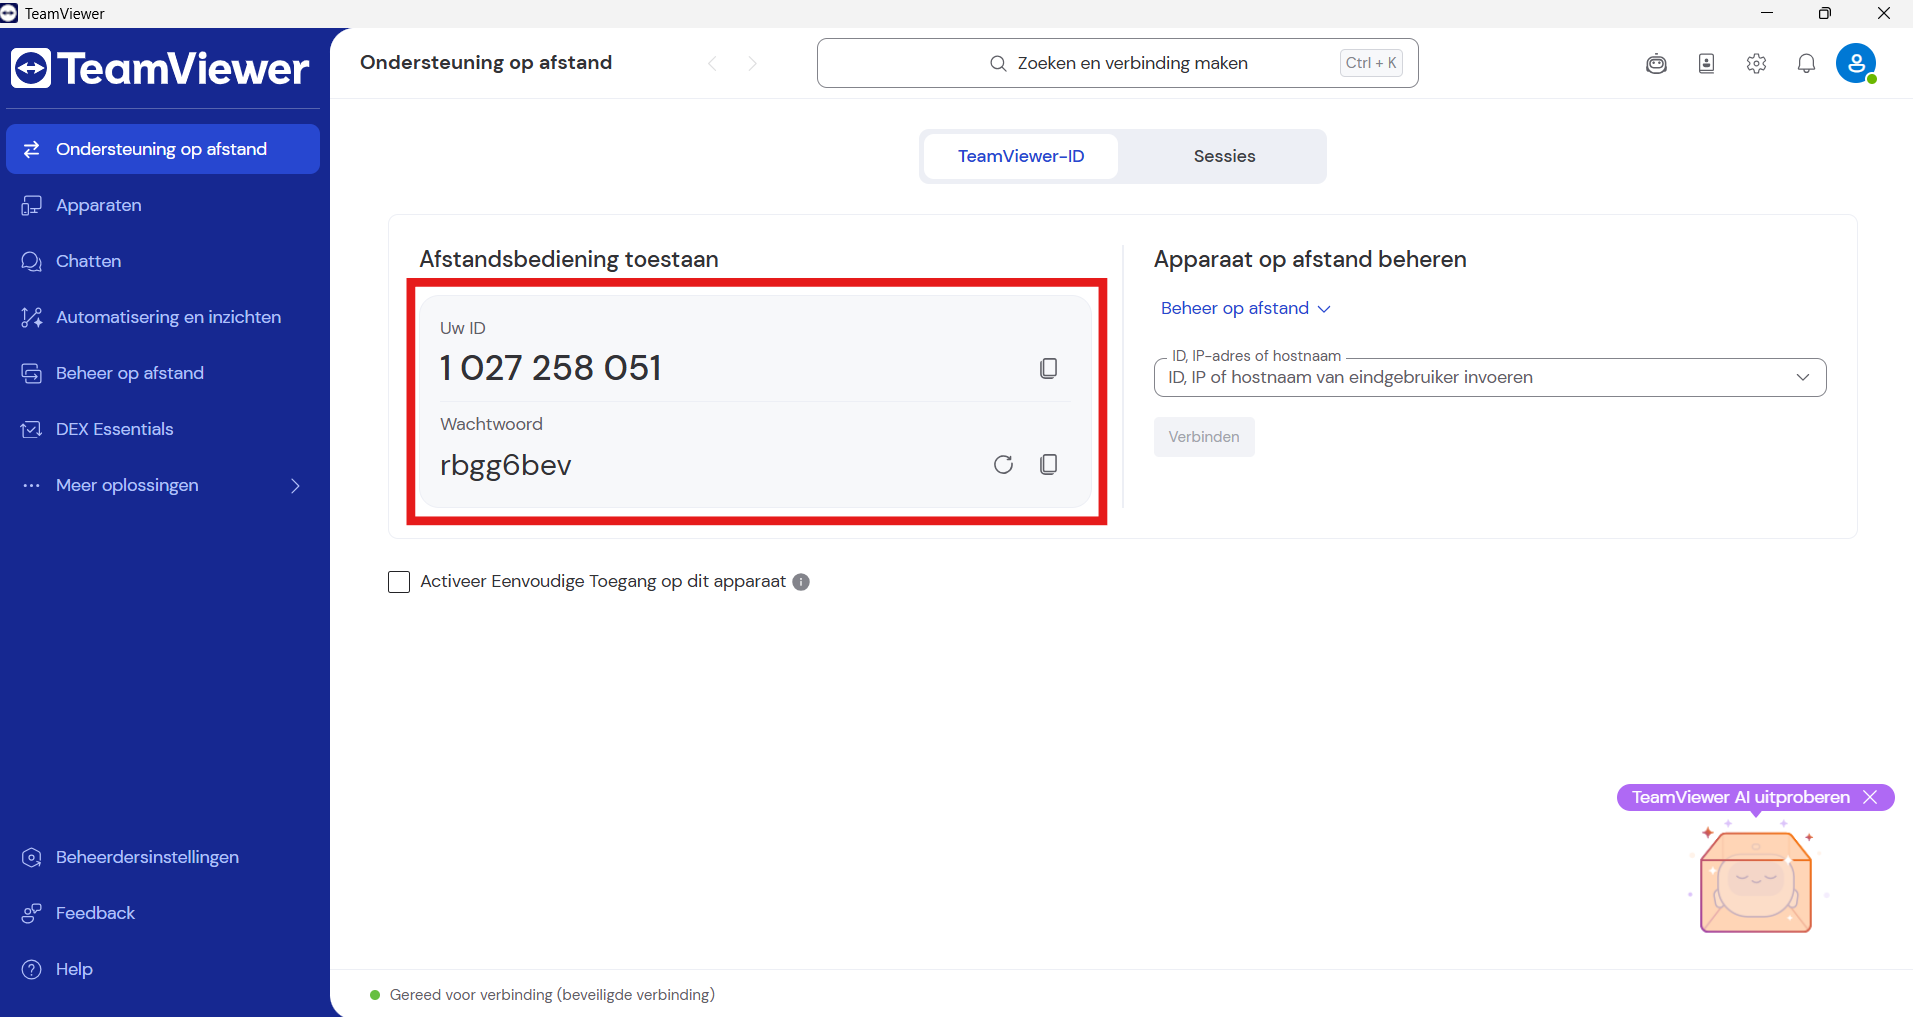Open settings gear in top bar
1913x1017 pixels.
pyautogui.click(x=1756, y=63)
